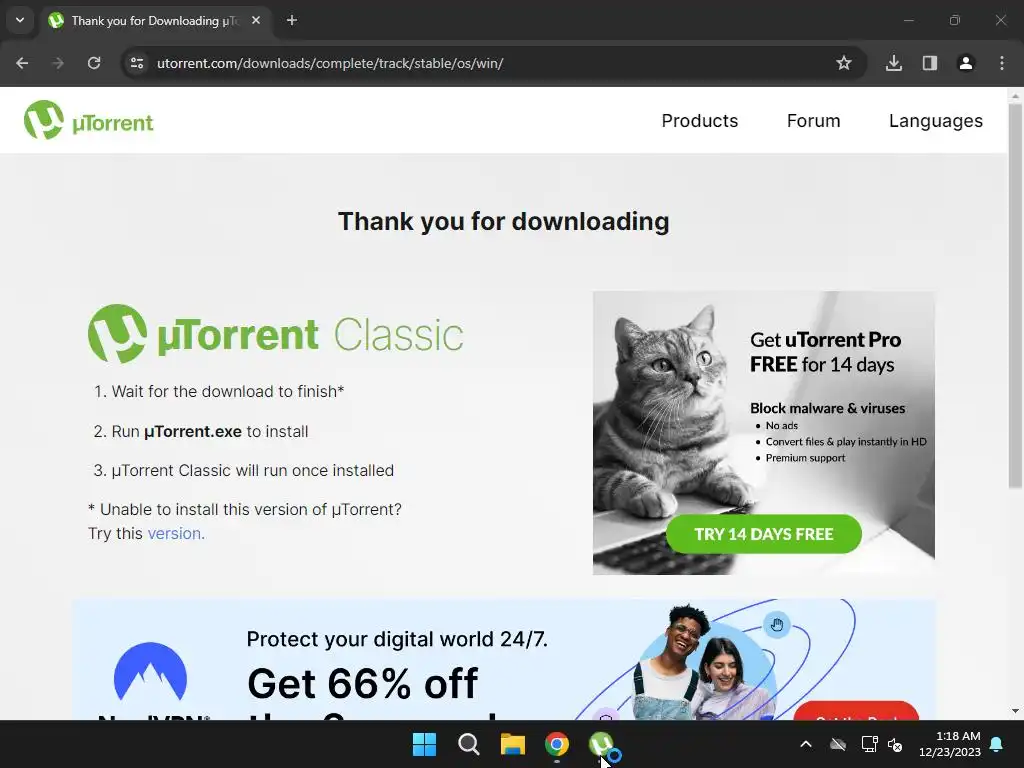Viewport: 1024px width, 768px height.
Task: Open File Explorer from the taskbar
Action: click(513, 744)
